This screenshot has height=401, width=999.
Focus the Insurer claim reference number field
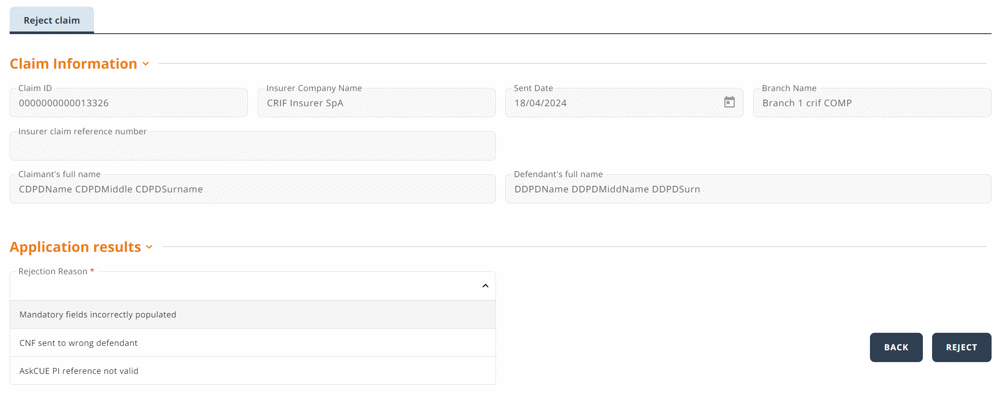coord(252,146)
